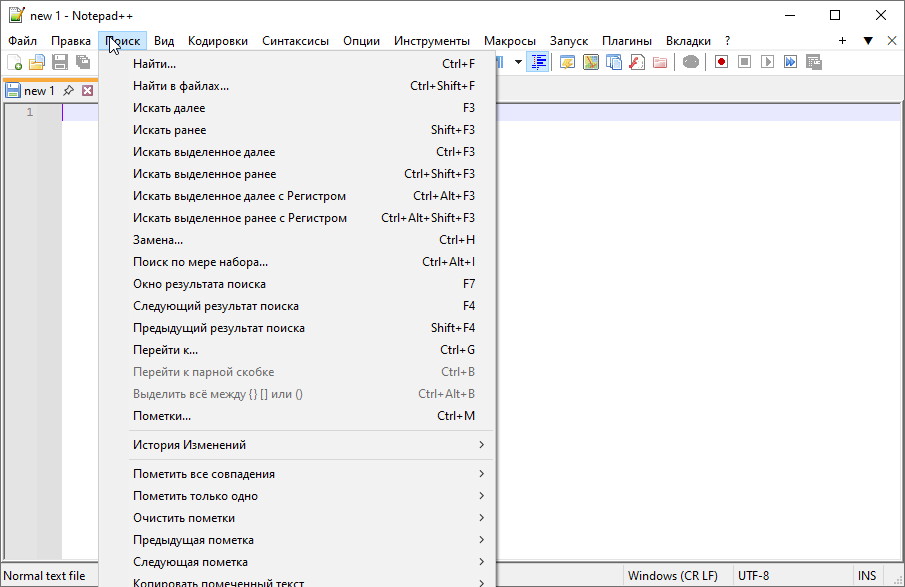This screenshot has width=905, height=587.
Task: Open the tab list black triangle dropdown
Action: pyautogui.click(x=867, y=40)
